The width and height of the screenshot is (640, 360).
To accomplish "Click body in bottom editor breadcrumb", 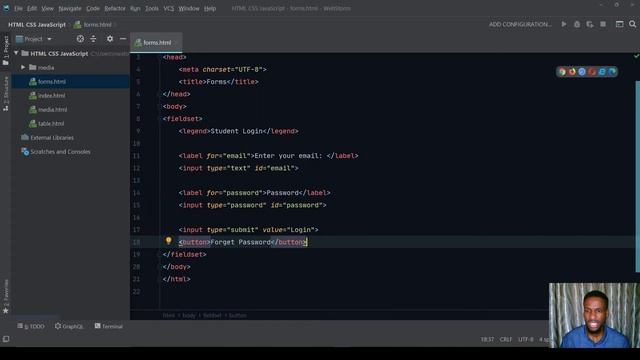I will (x=189, y=316).
